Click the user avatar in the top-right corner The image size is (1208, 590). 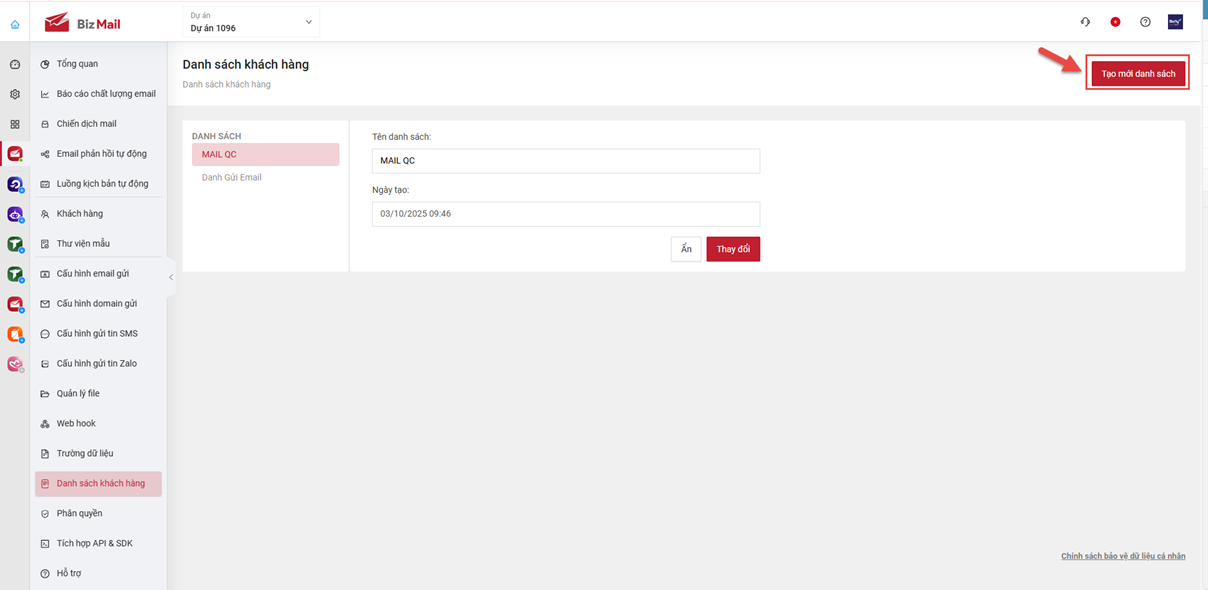1175,22
